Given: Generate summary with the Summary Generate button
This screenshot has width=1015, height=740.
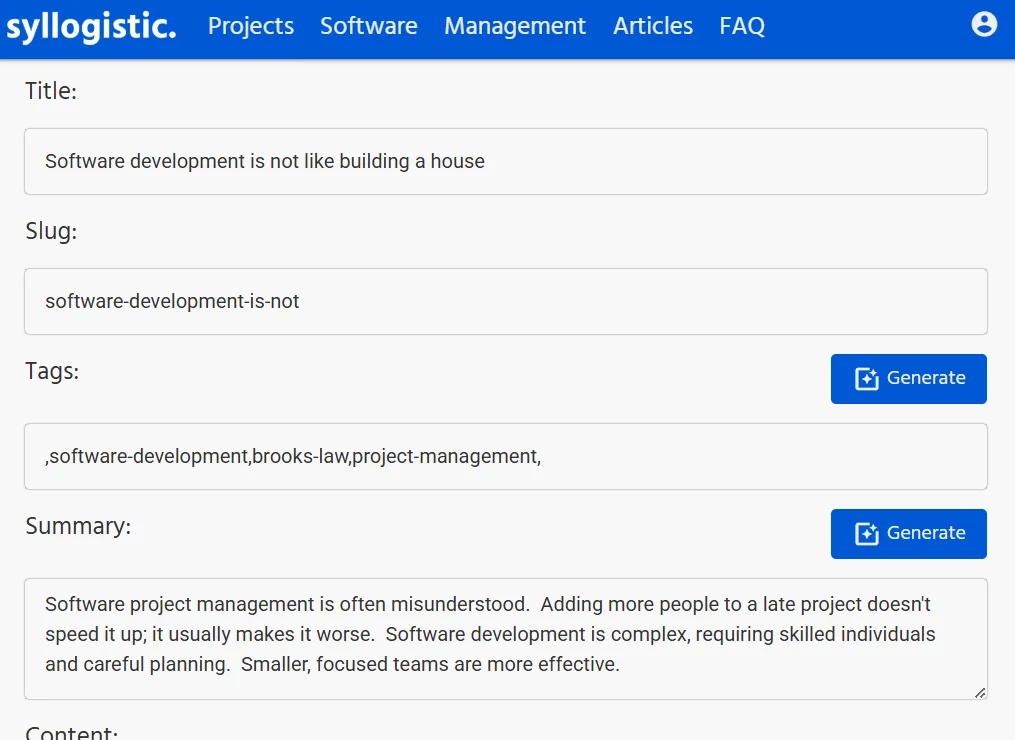Looking at the screenshot, I should (909, 534).
